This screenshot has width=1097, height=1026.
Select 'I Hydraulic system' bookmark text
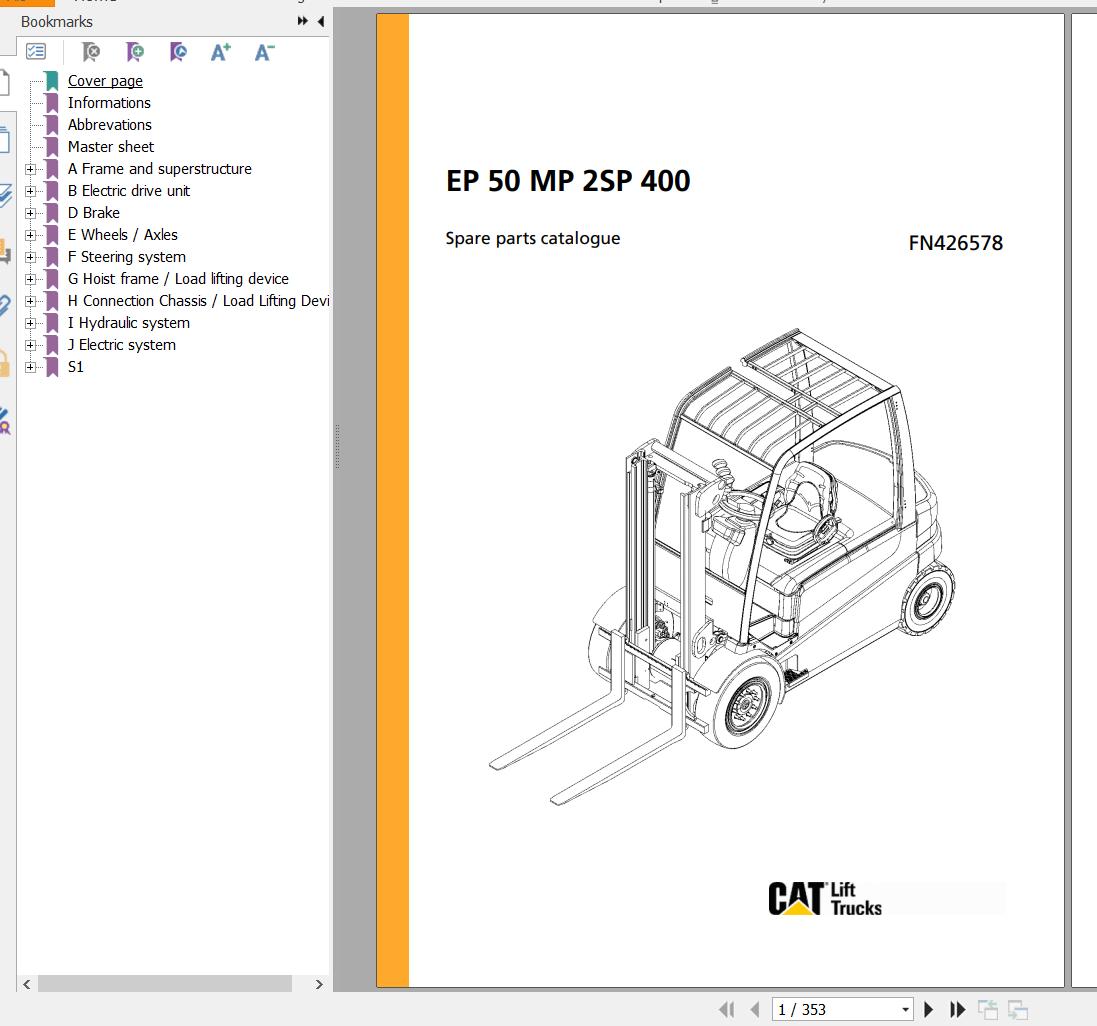pos(129,323)
